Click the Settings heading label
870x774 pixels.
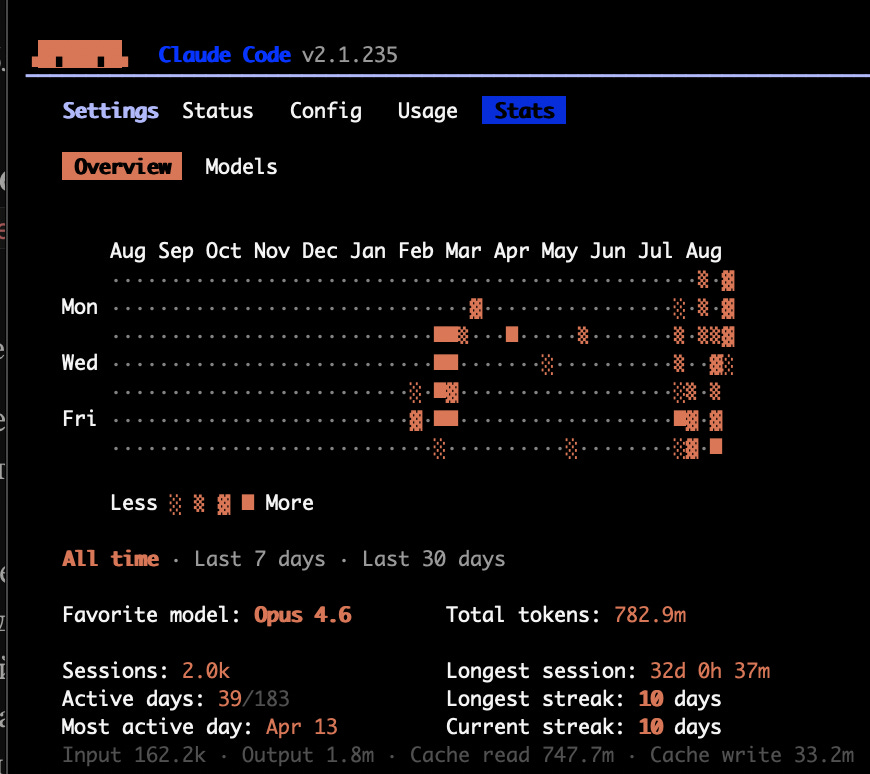110,111
